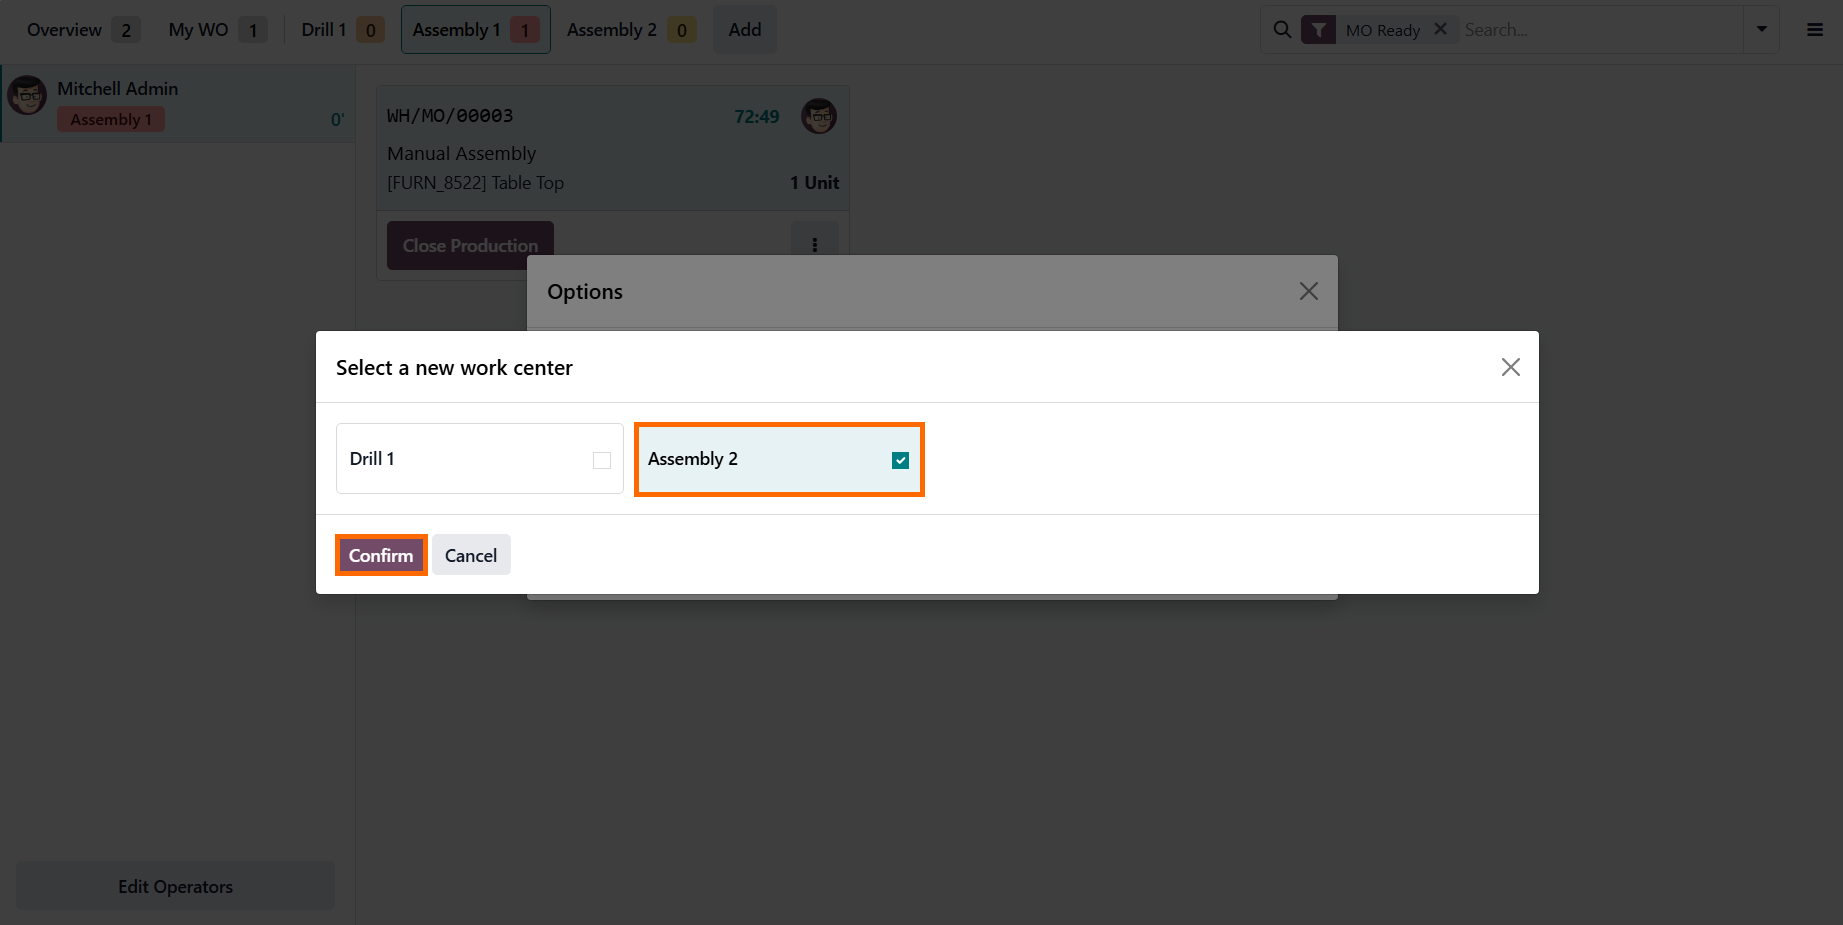The height and width of the screenshot is (925, 1843).
Task: Open the hamburger menu icon
Action: pos(1815,30)
